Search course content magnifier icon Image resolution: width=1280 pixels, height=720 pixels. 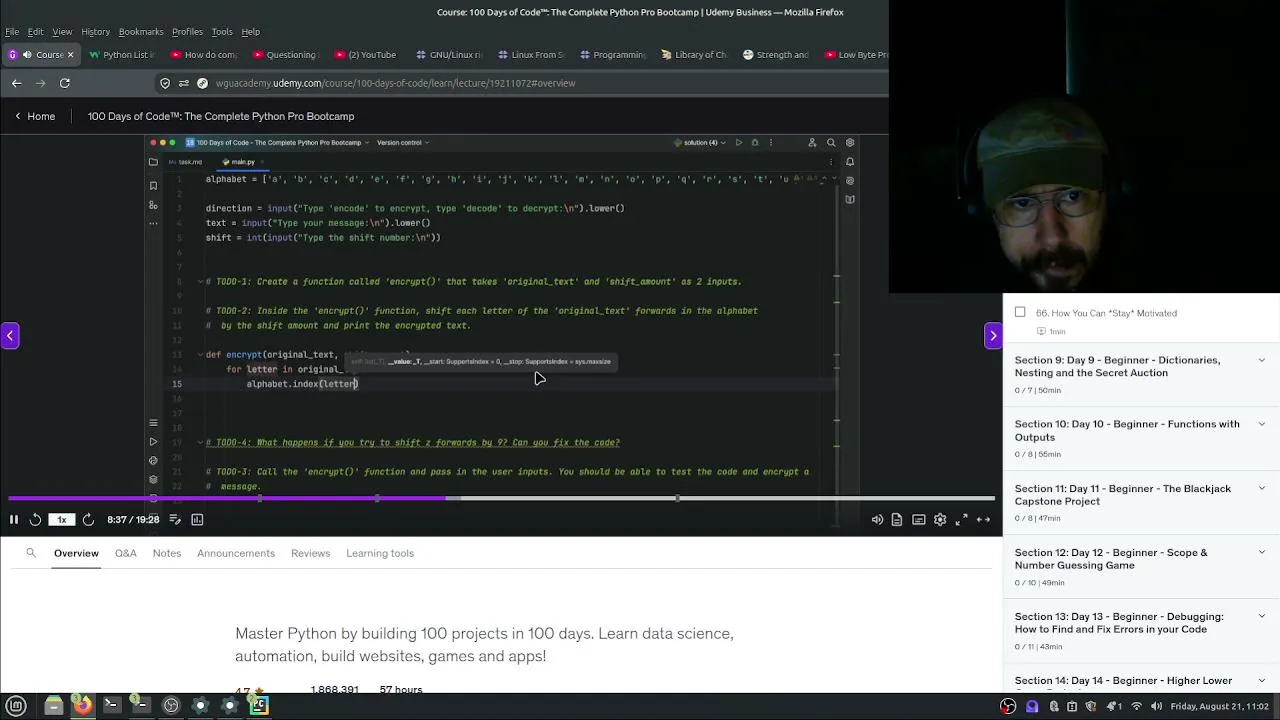click(x=31, y=553)
